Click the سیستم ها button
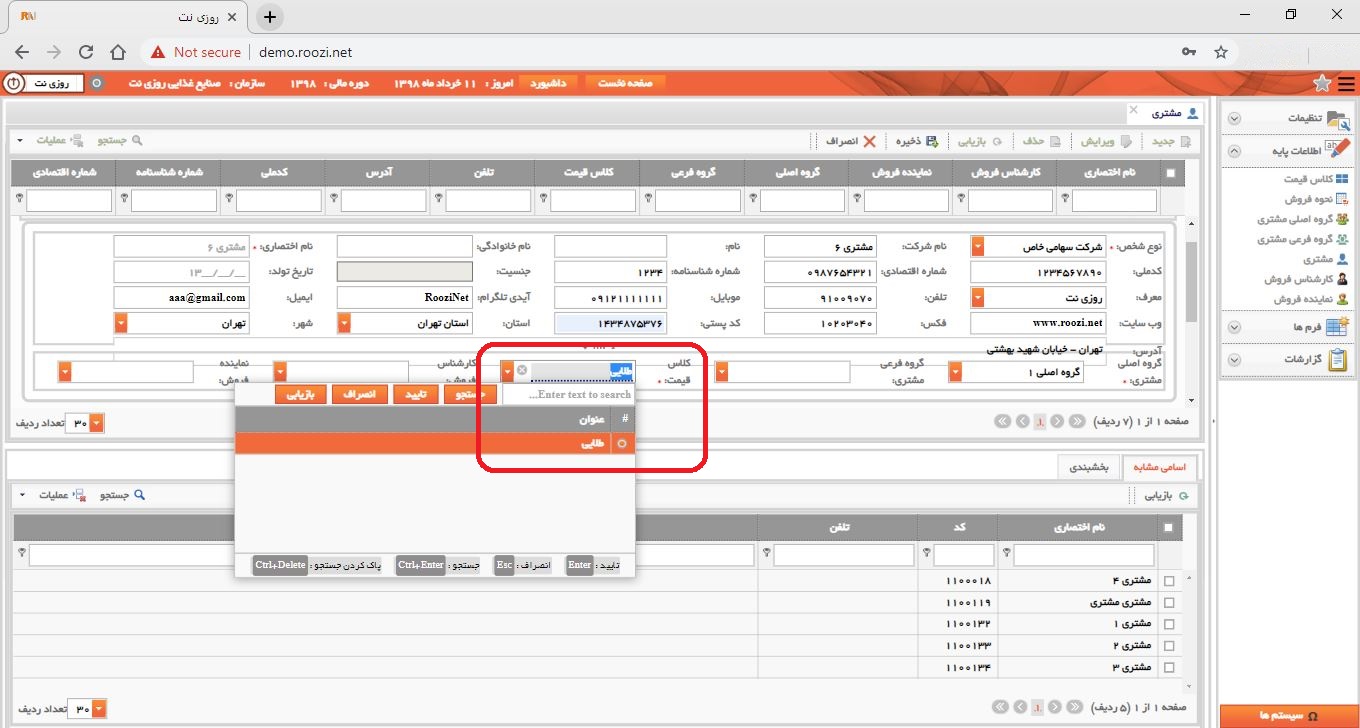The width and height of the screenshot is (1360, 728). pyautogui.click(x=1289, y=716)
